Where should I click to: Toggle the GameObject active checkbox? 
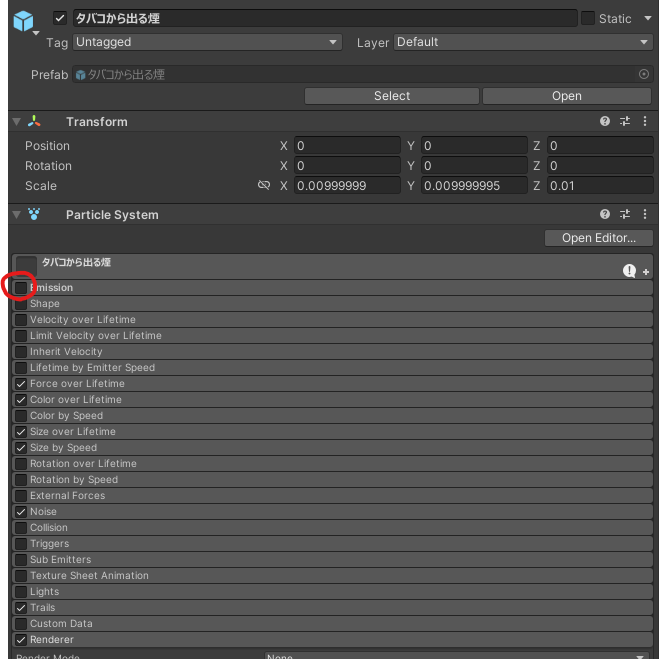[60, 18]
